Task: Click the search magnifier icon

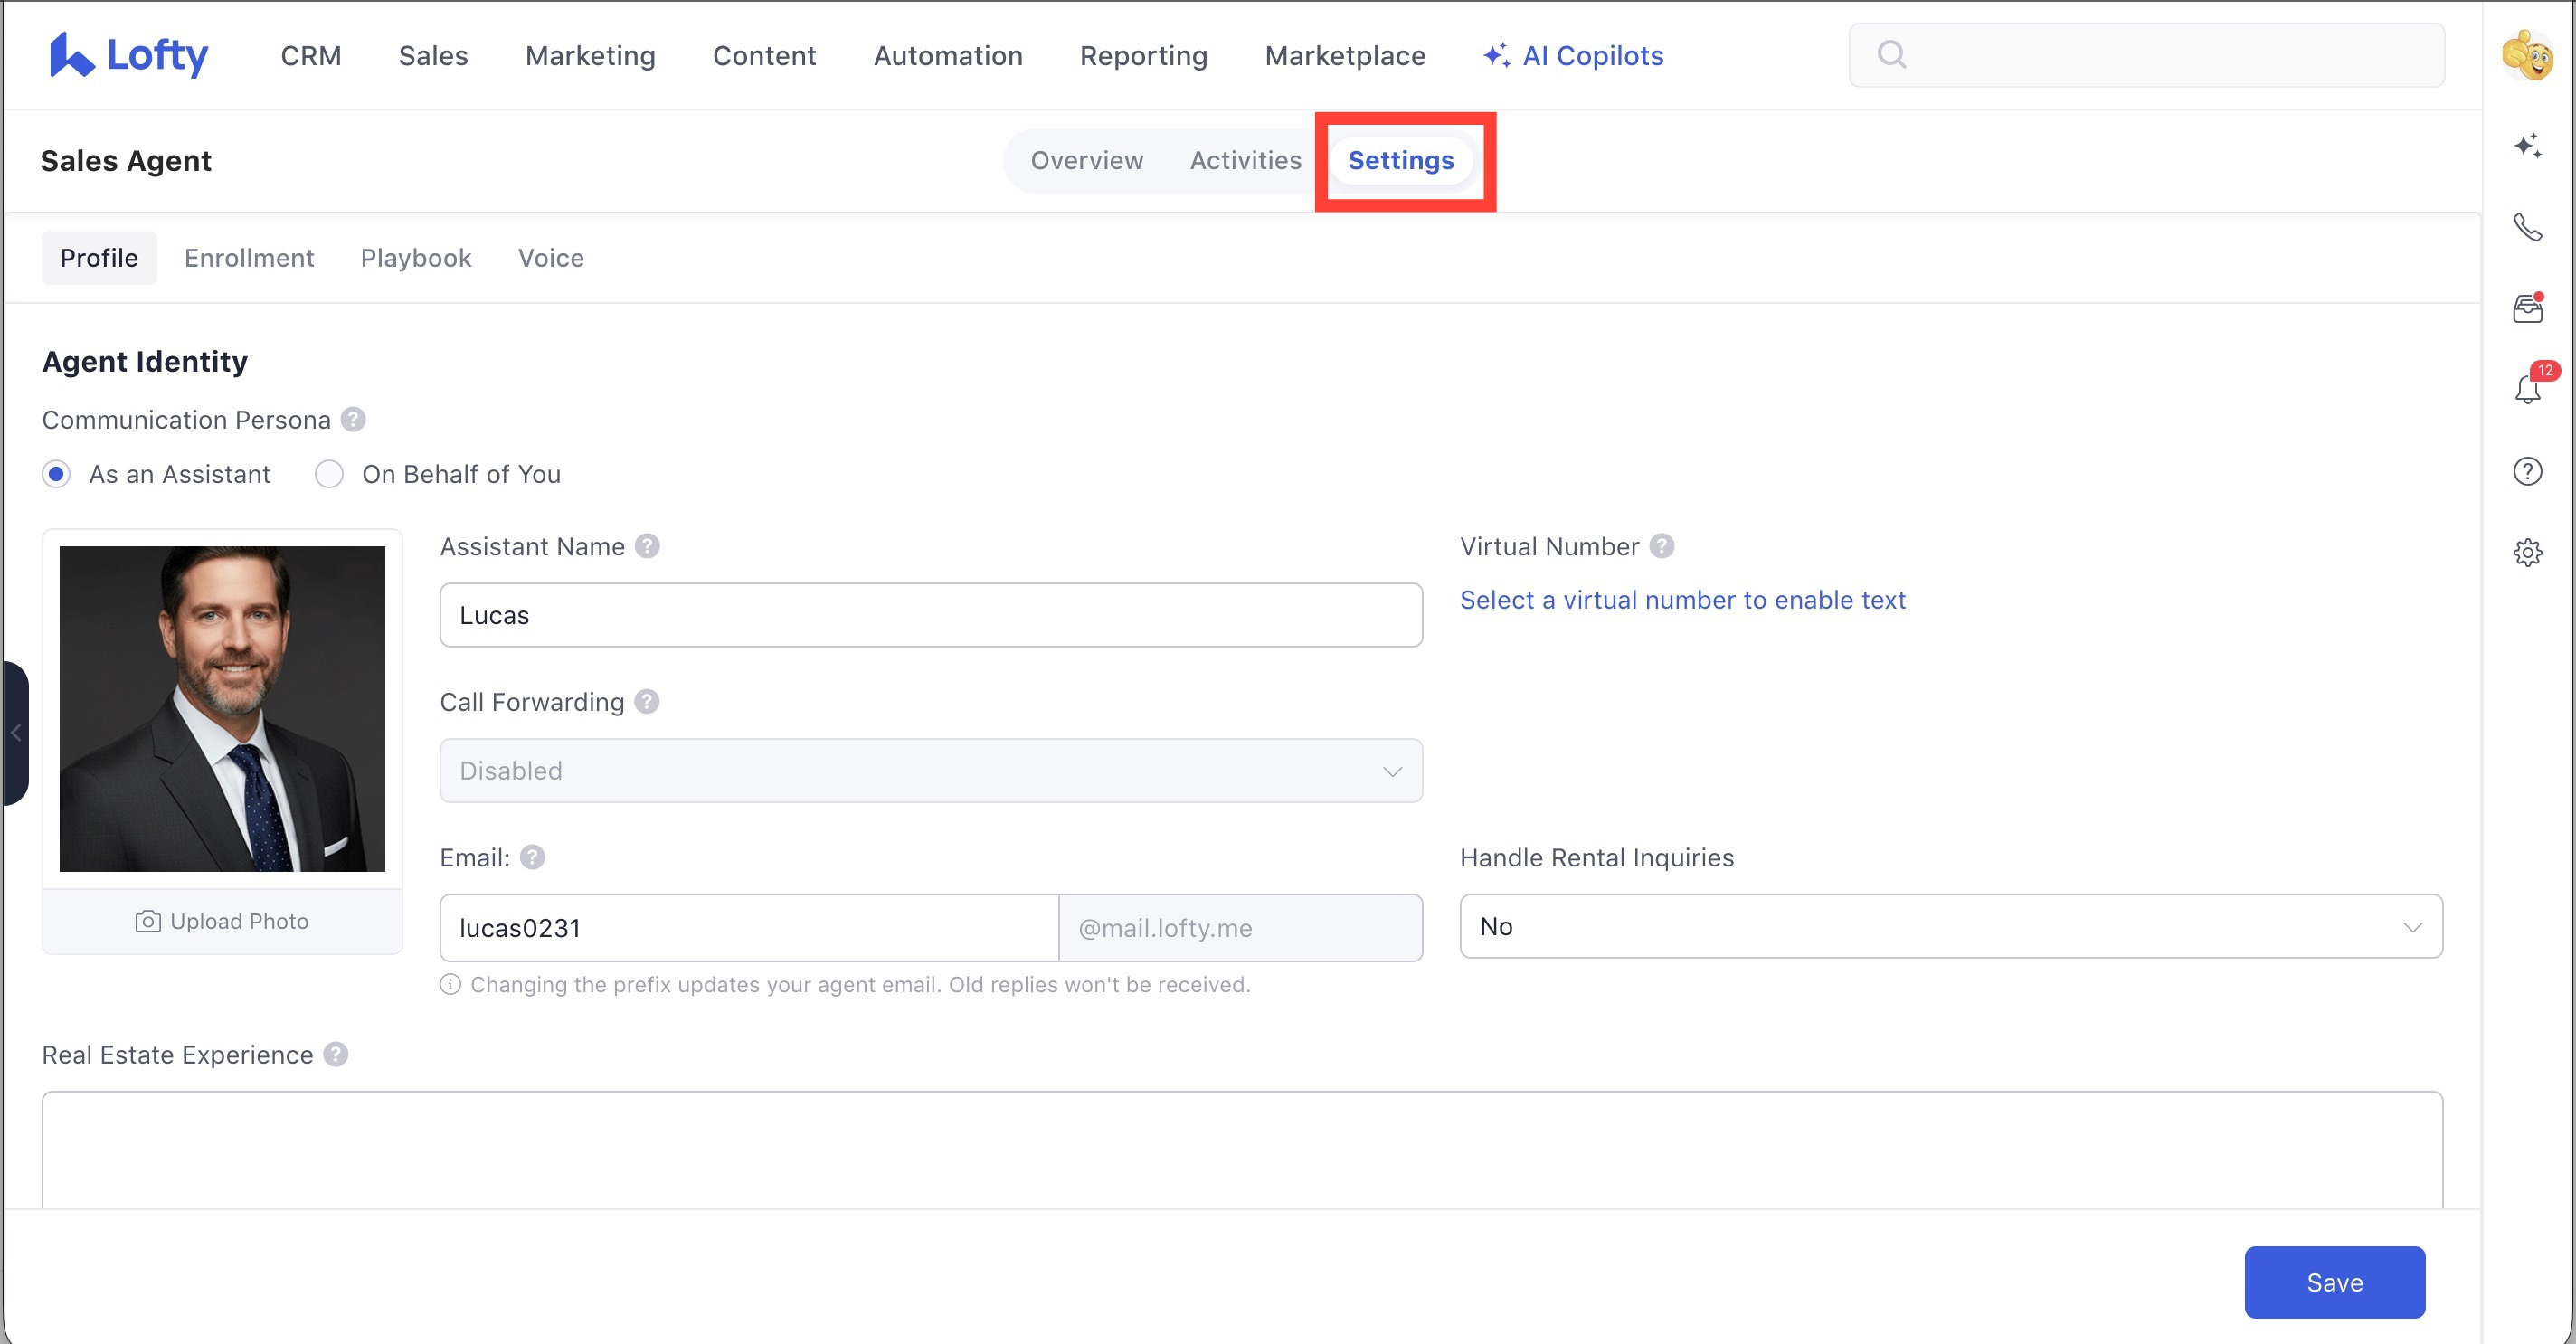Action: point(1891,54)
